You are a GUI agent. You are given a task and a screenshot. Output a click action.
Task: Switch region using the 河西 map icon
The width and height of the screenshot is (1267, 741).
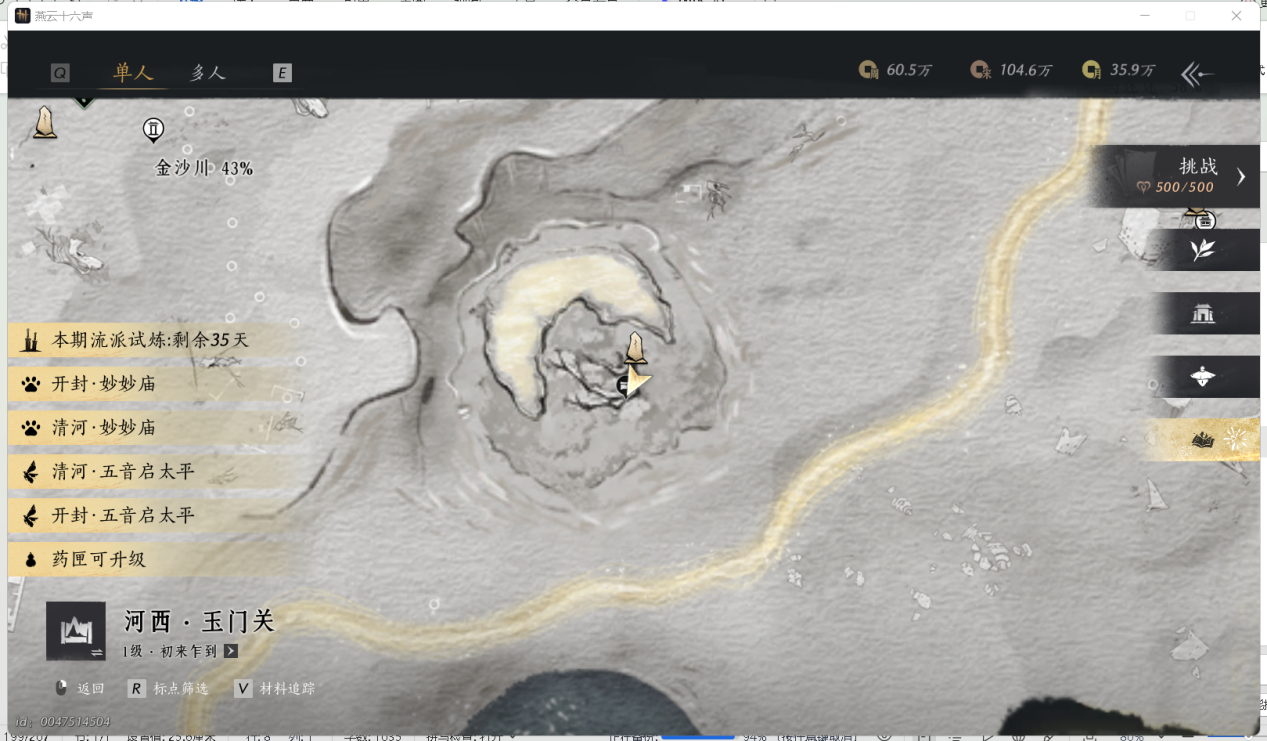pyautogui.click(x=76, y=631)
